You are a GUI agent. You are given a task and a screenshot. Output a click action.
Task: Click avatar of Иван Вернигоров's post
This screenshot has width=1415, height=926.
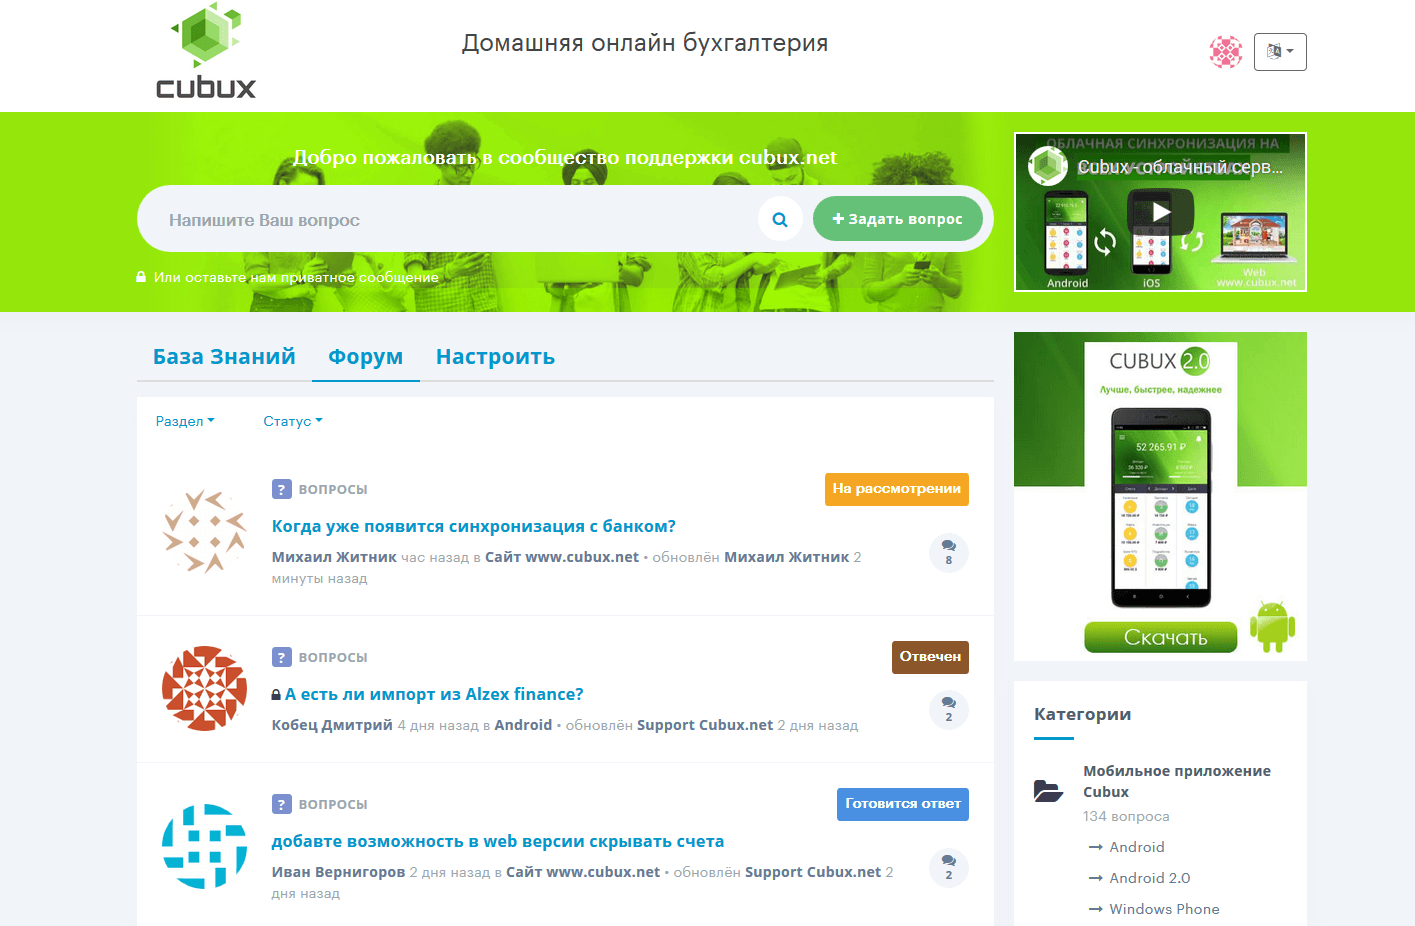coord(204,846)
